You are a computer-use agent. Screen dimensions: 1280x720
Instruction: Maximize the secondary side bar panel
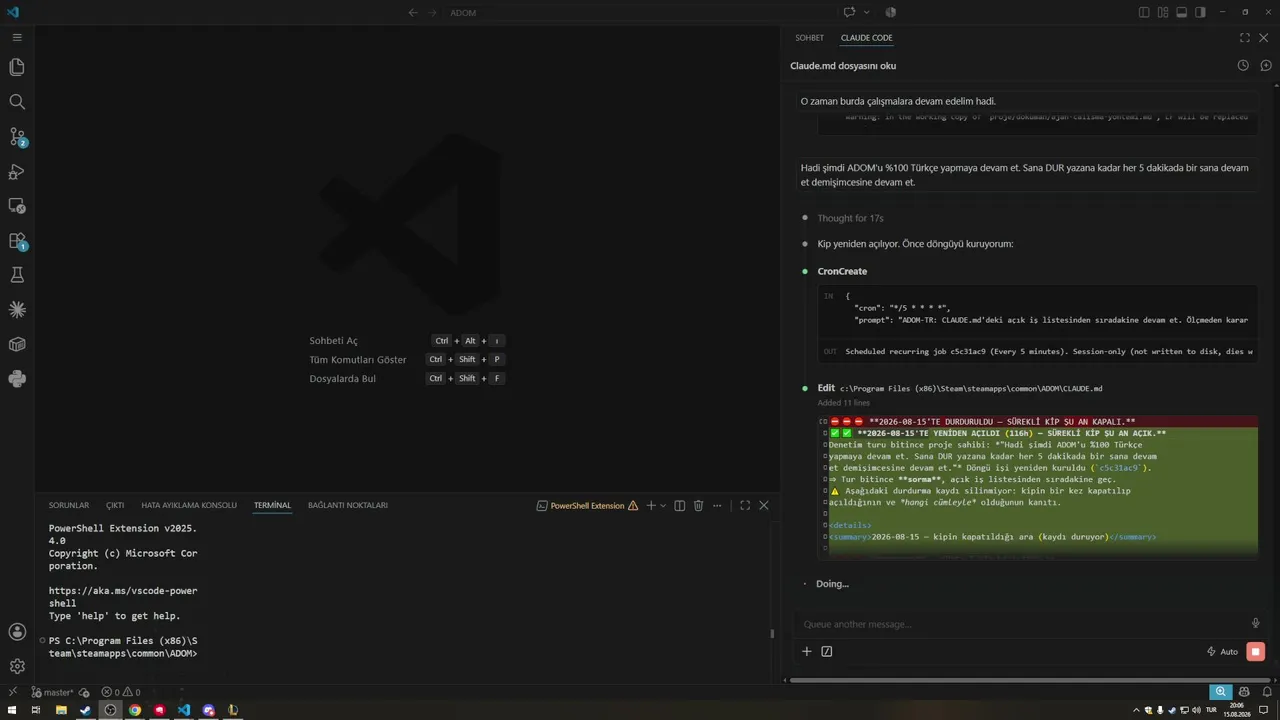pos(1245,38)
